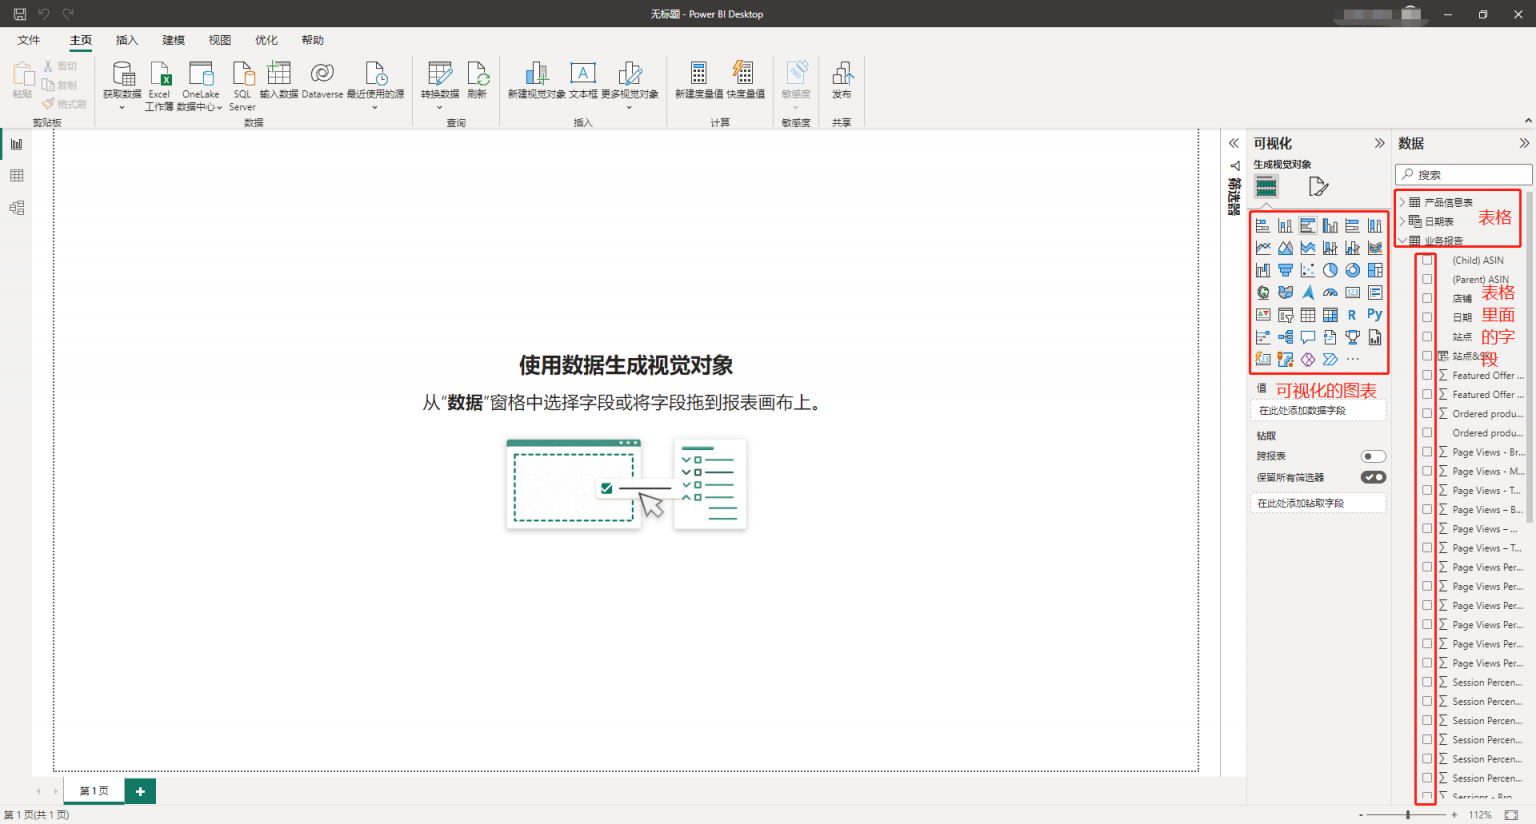Toggle the 保留所有筛选器 switch
Viewport: 1536px width, 824px height.
(x=1374, y=477)
